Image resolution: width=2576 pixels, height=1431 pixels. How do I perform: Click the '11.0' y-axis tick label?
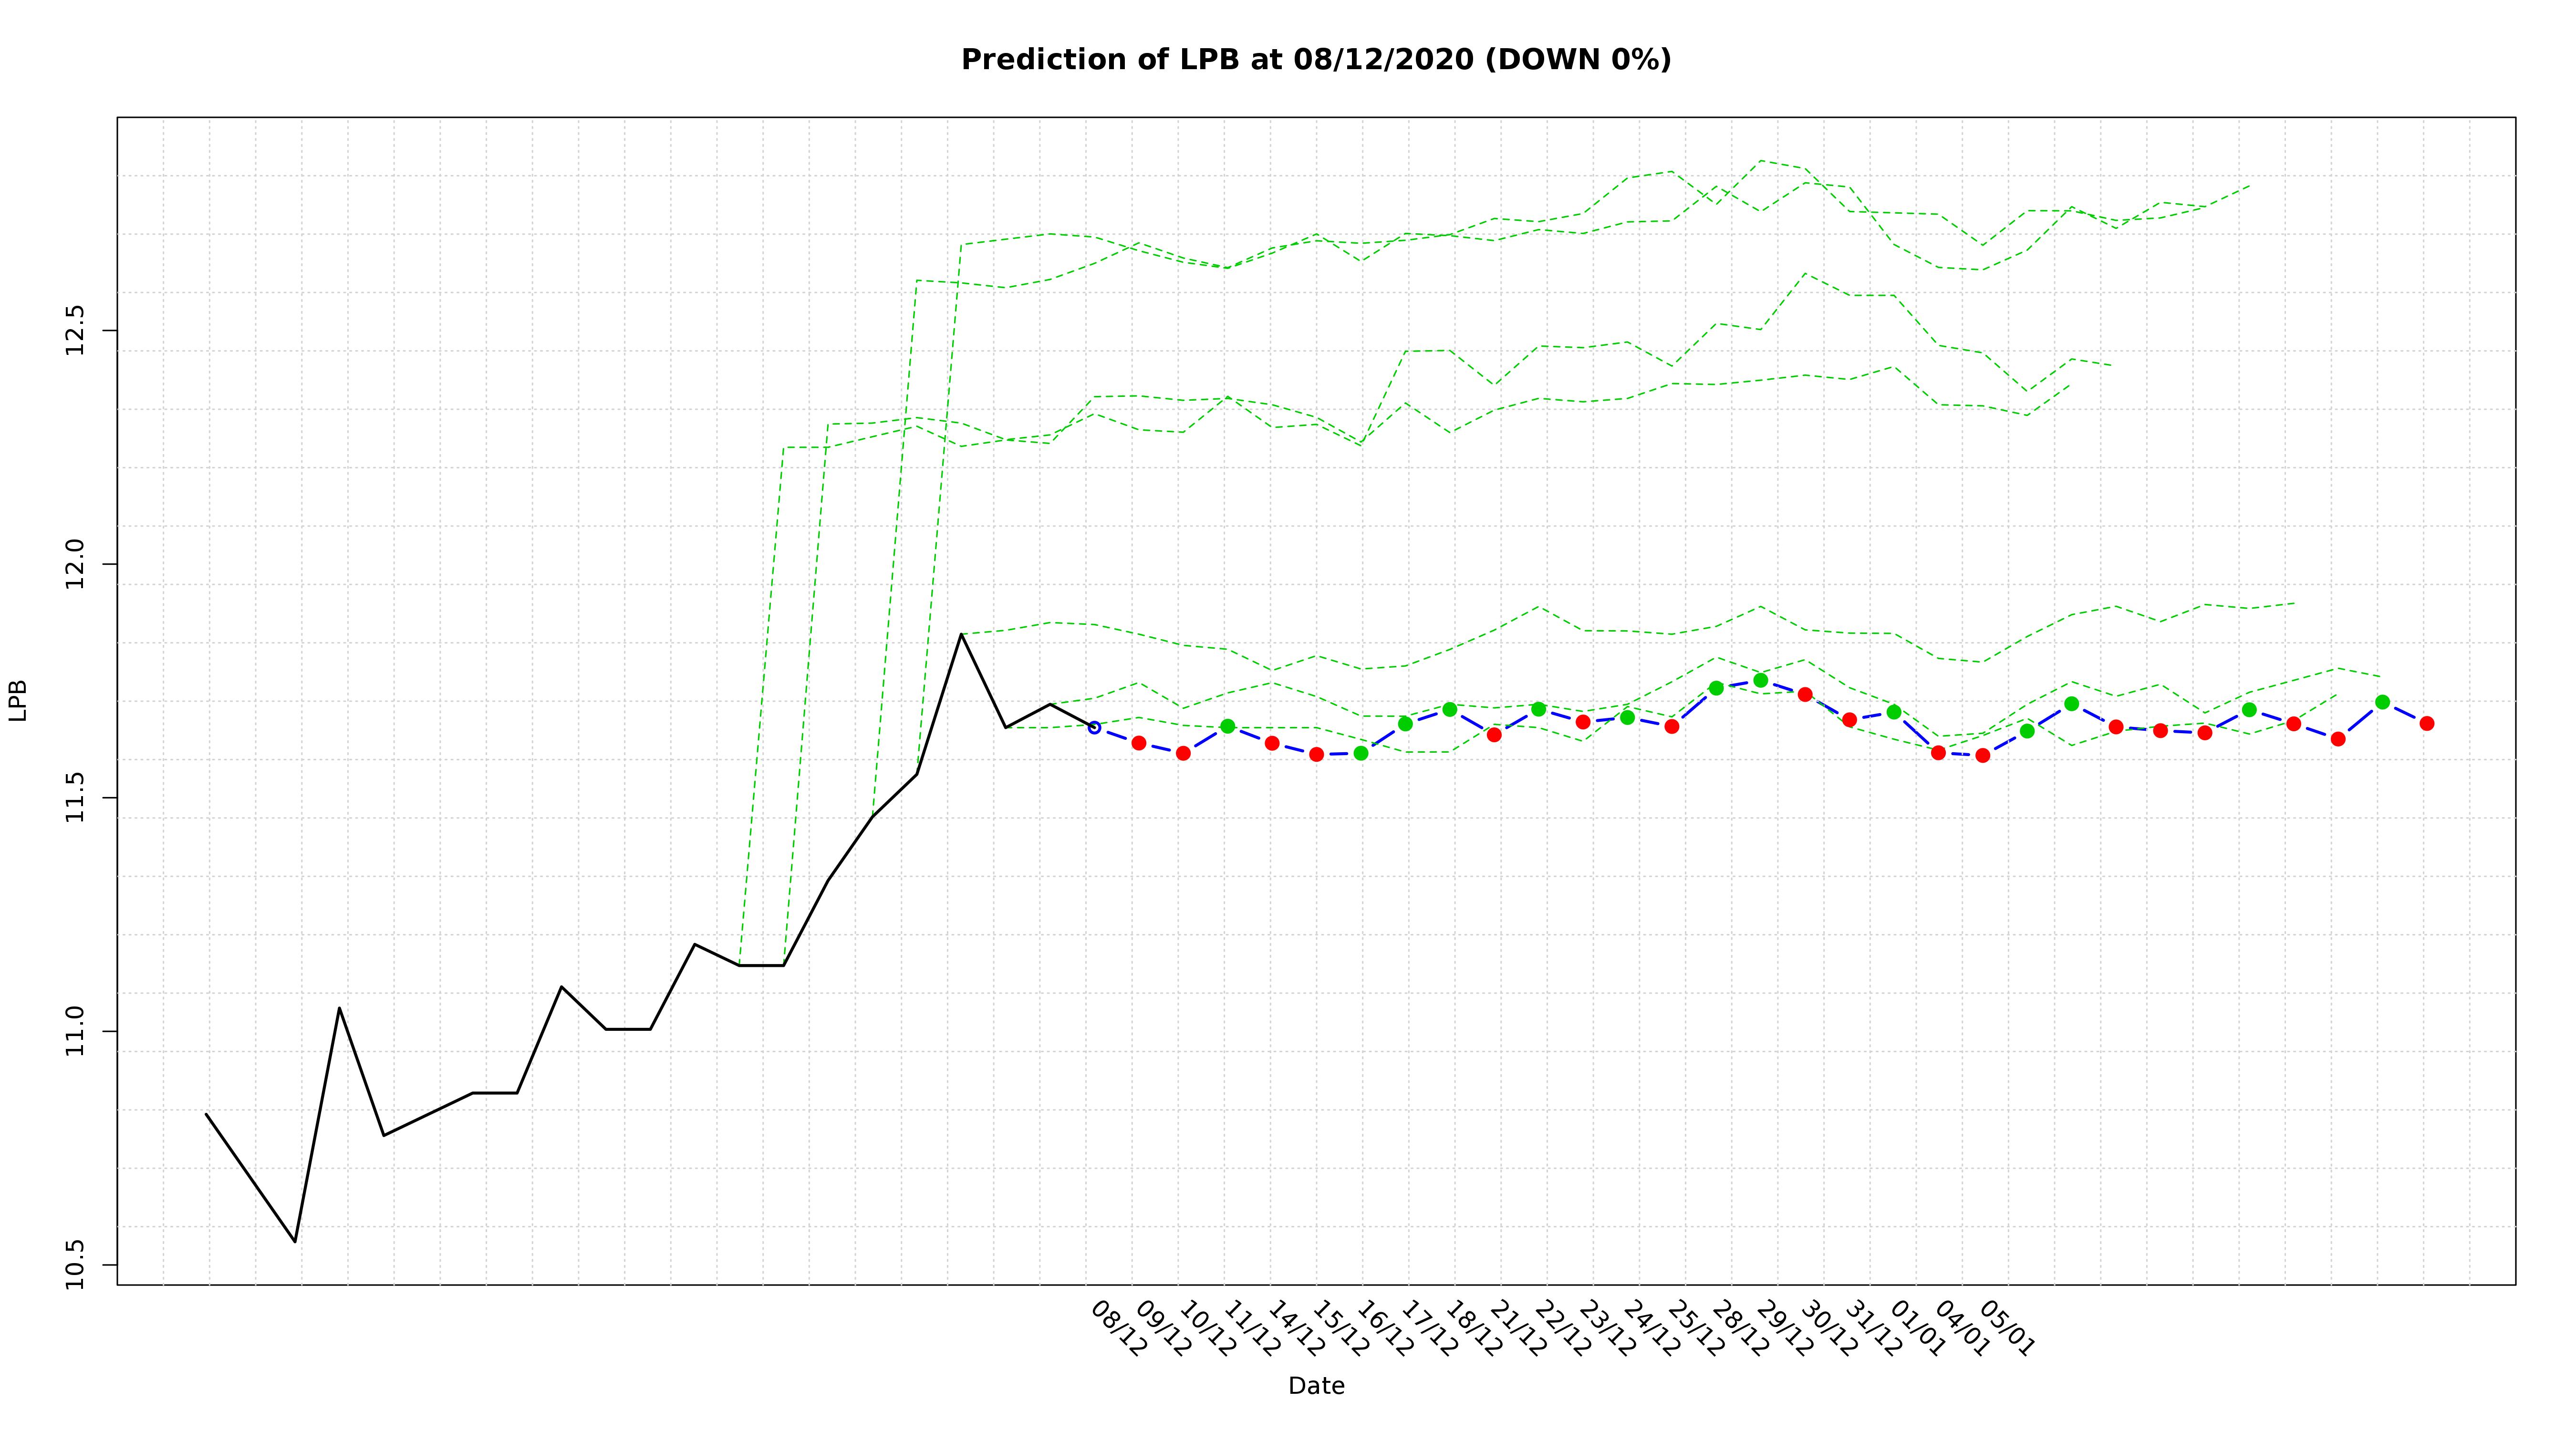tap(75, 1031)
